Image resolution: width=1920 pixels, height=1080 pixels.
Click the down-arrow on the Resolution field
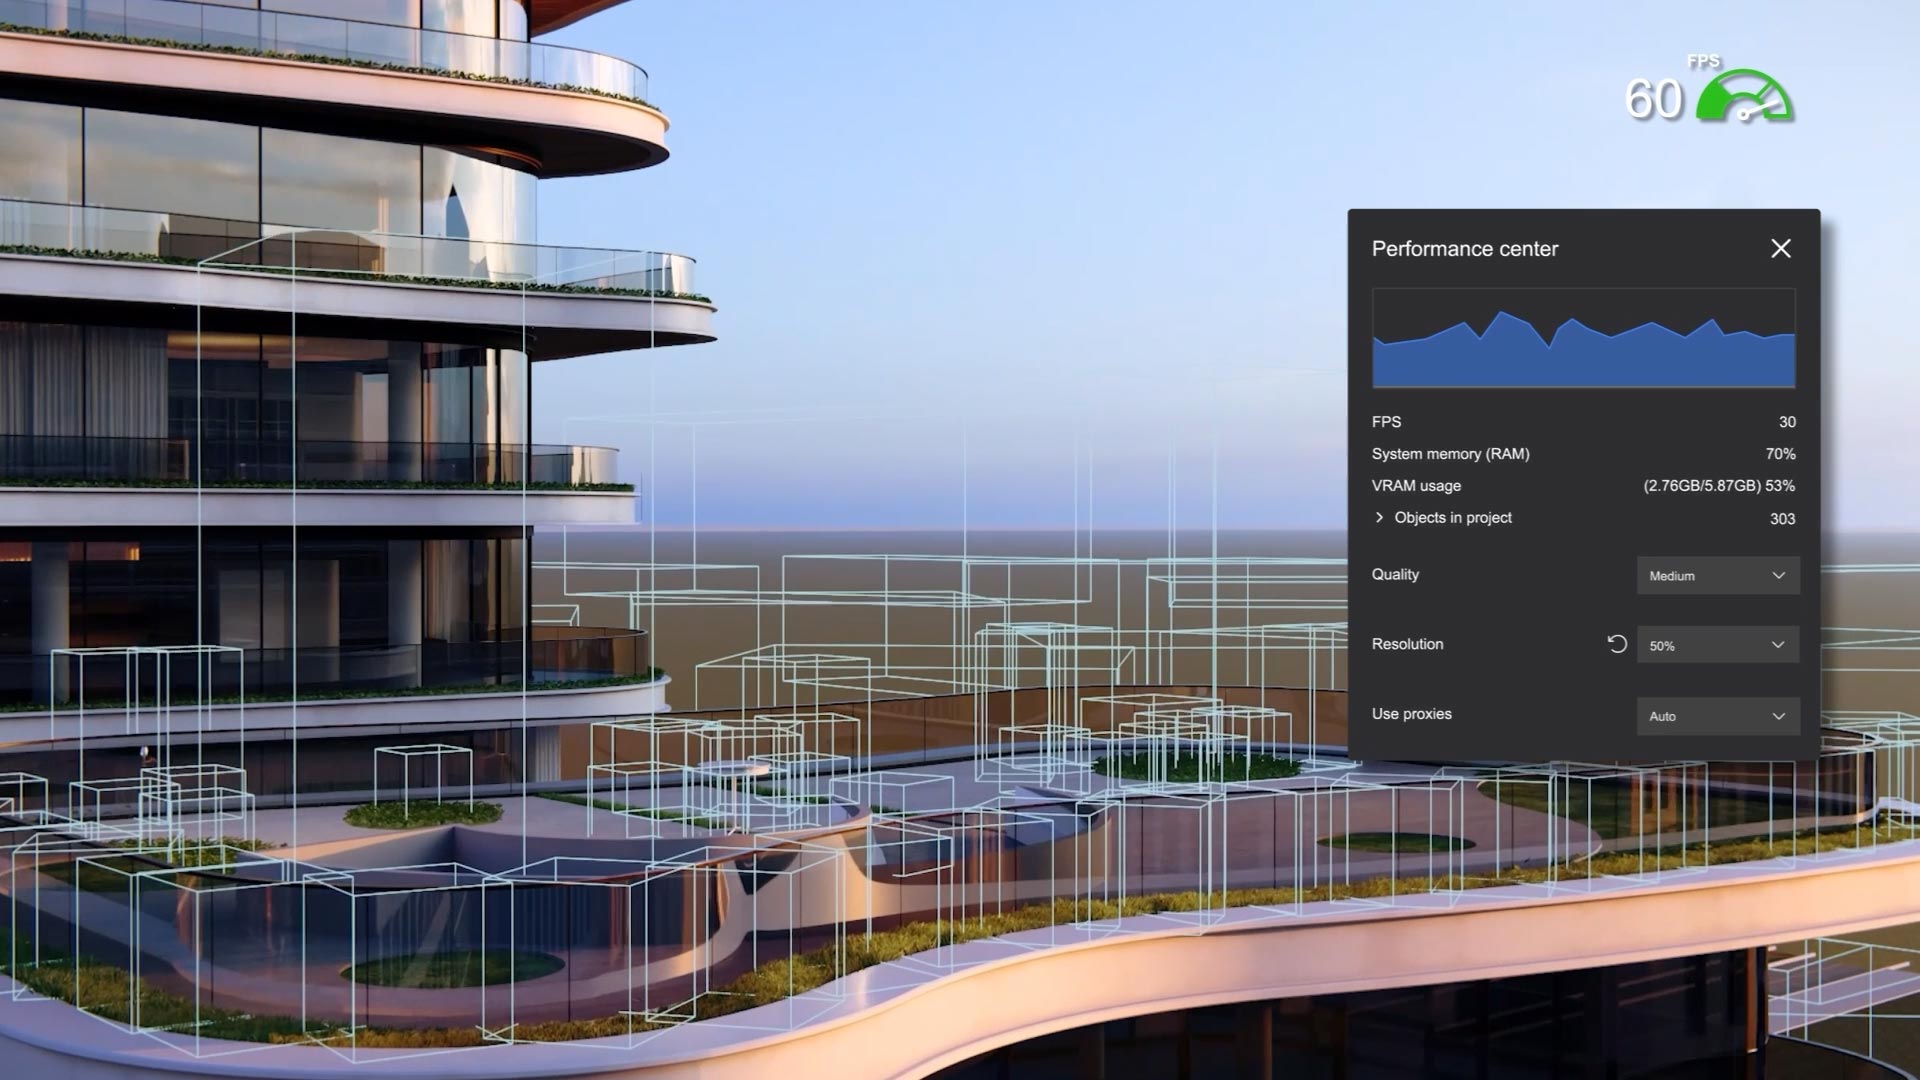pos(1778,645)
